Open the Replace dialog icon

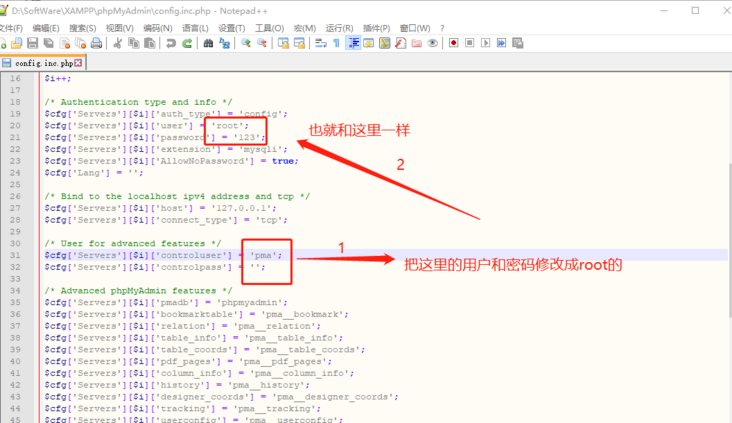pyautogui.click(x=225, y=43)
